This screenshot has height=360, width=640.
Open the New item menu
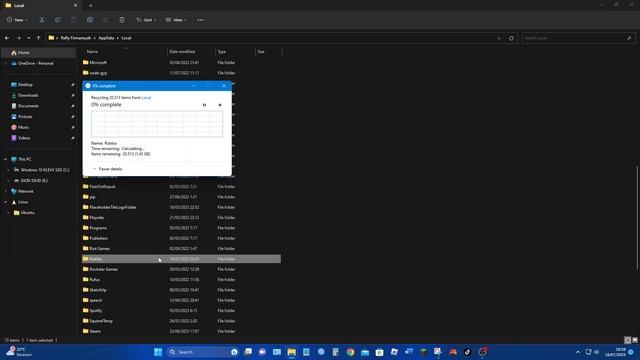[17, 20]
